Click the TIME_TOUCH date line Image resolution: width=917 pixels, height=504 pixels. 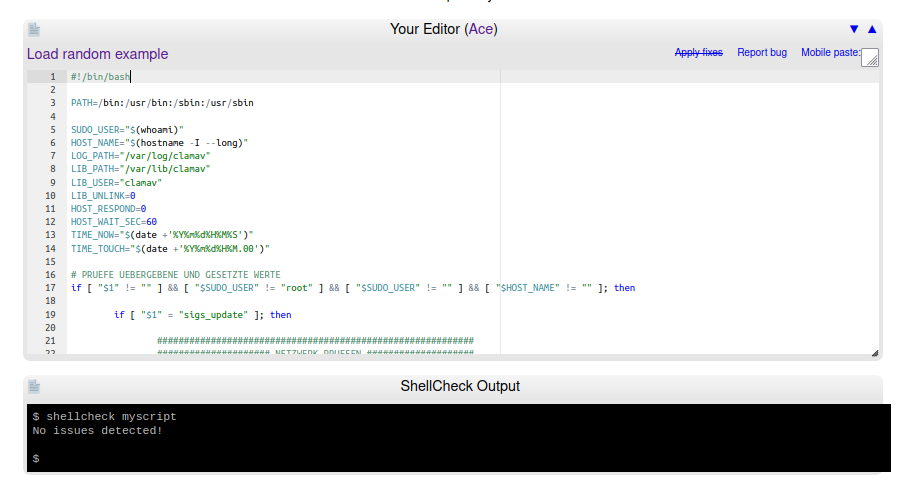pyautogui.click(x=171, y=248)
